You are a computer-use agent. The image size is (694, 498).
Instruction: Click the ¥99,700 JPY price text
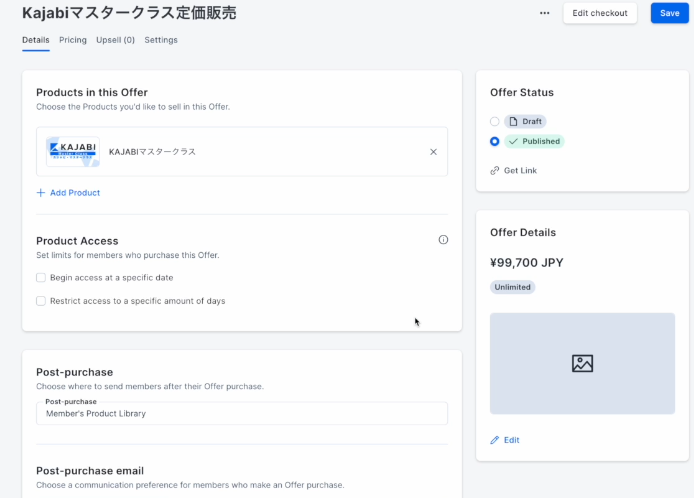527,263
